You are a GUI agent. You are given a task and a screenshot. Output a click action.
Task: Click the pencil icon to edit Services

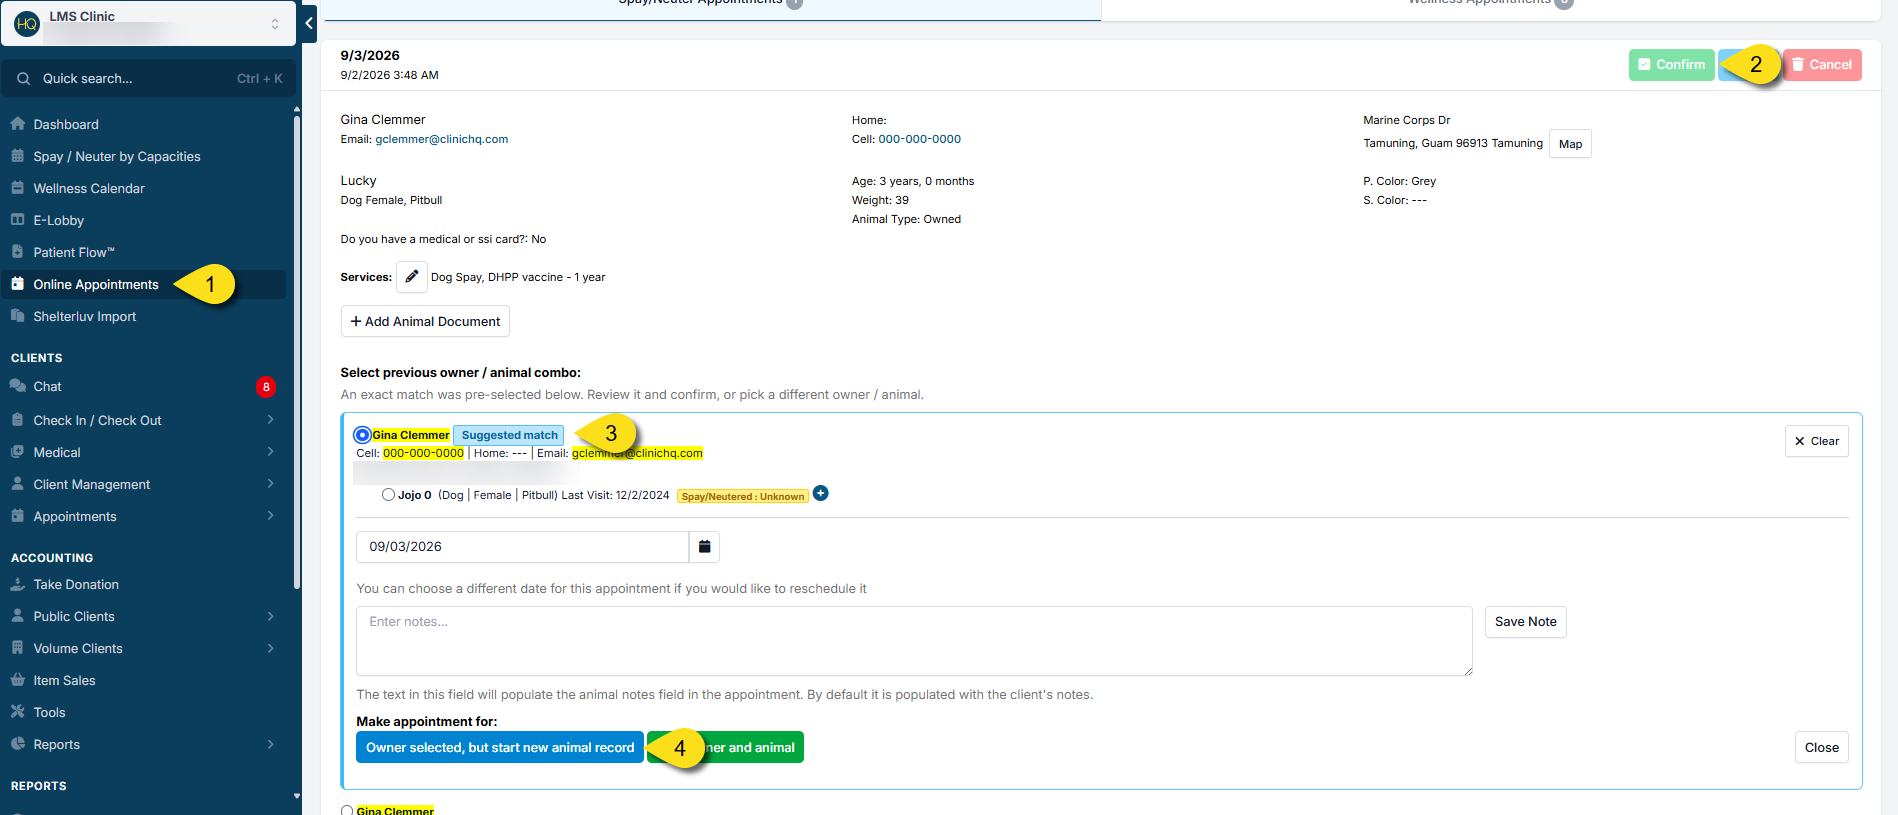(412, 277)
